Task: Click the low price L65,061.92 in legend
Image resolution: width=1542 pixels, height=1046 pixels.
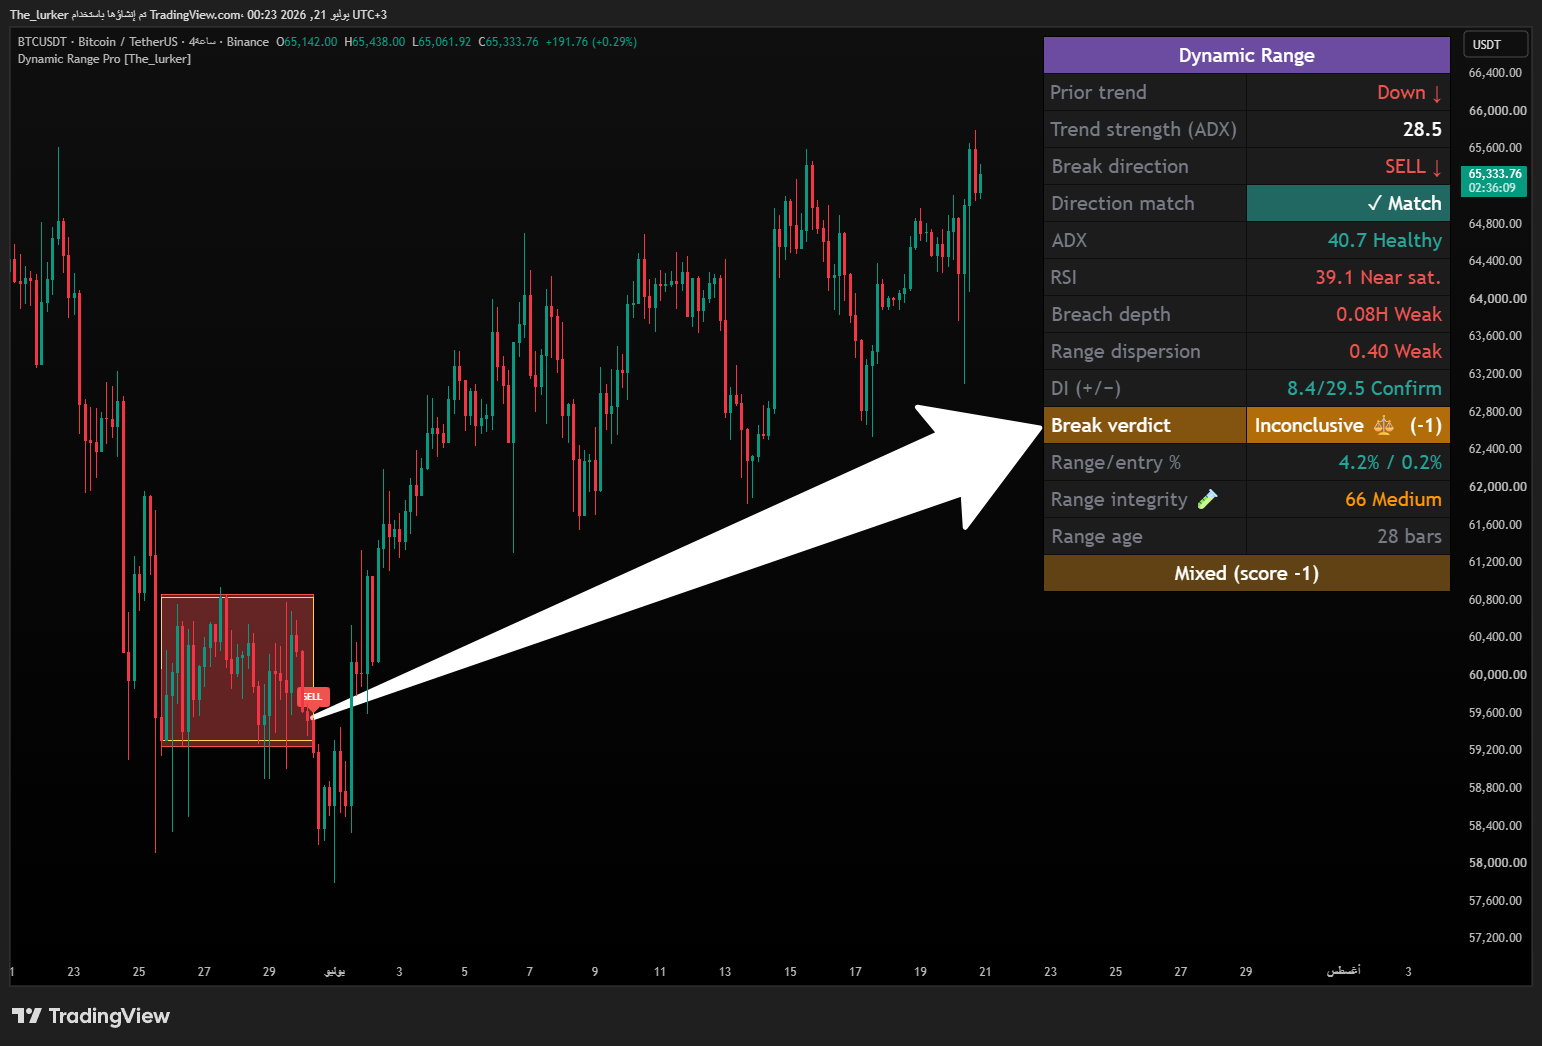Action: click(442, 42)
